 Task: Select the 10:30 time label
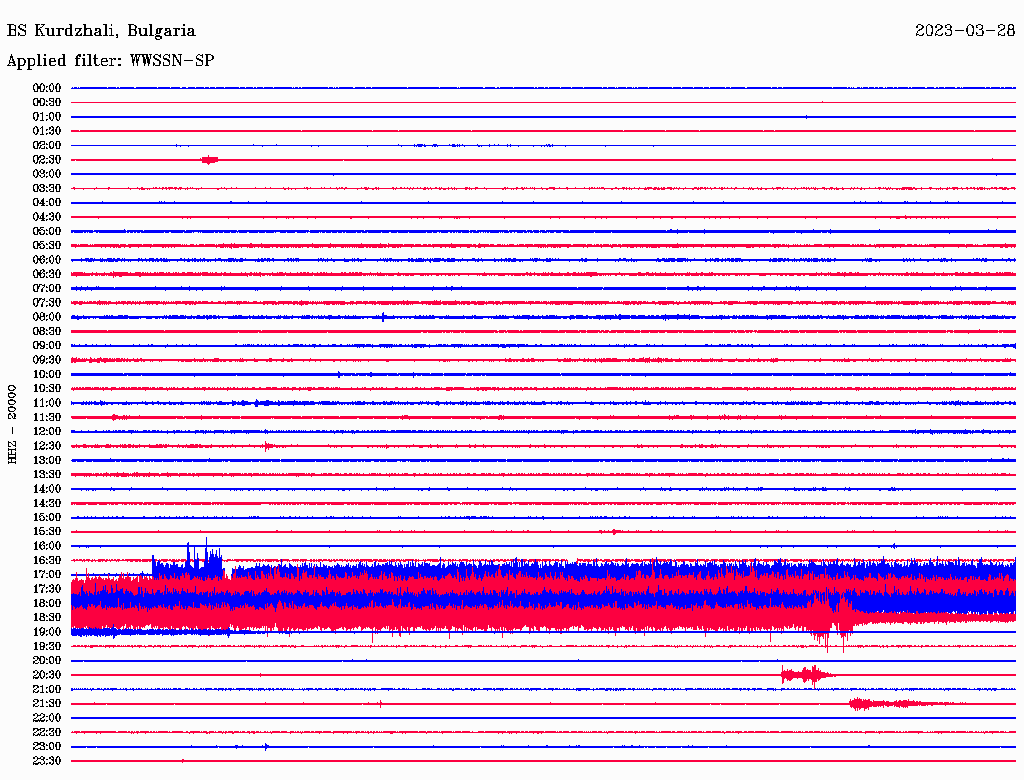pos(47,389)
